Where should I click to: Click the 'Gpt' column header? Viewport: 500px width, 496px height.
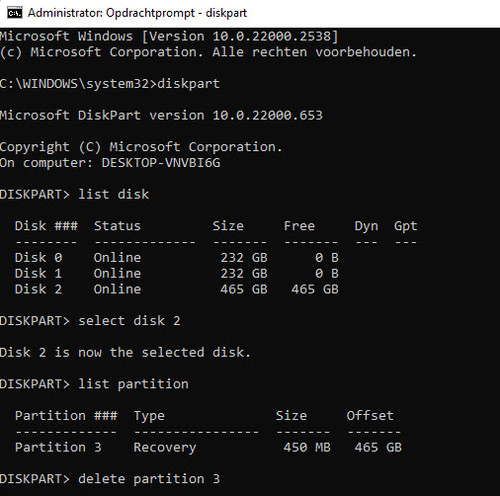click(x=405, y=226)
